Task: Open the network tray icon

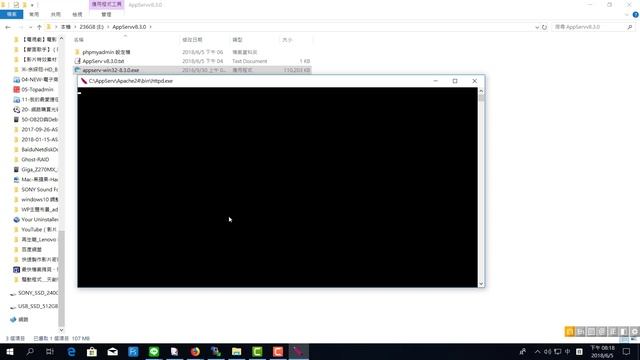Action: [558, 351]
